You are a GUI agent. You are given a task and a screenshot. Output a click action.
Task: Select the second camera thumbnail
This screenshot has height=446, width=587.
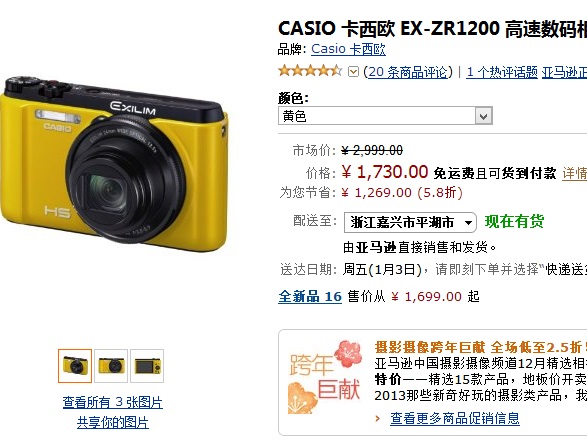tap(111, 366)
